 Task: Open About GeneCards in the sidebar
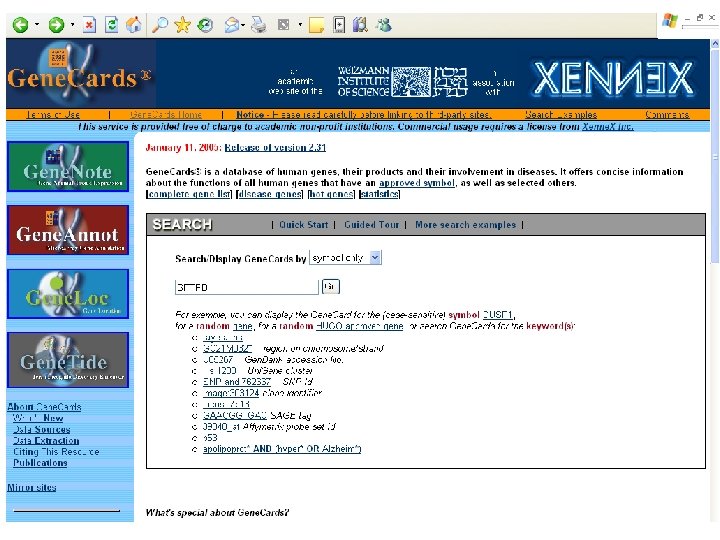pos(44,407)
